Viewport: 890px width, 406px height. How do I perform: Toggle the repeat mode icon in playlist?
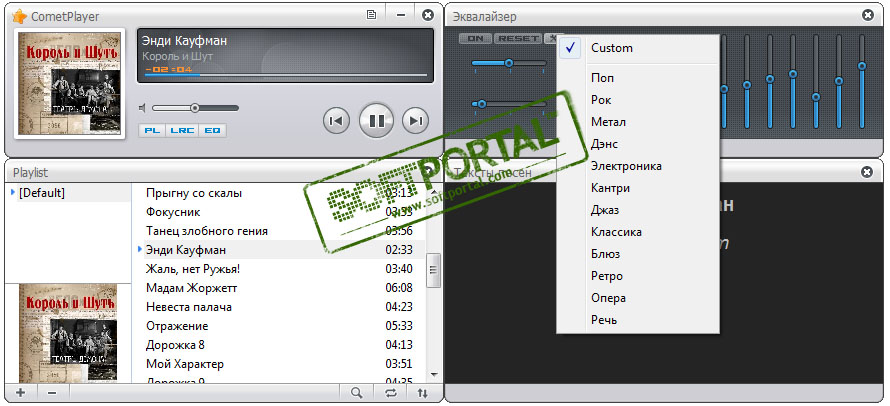(x=391, y=392)
